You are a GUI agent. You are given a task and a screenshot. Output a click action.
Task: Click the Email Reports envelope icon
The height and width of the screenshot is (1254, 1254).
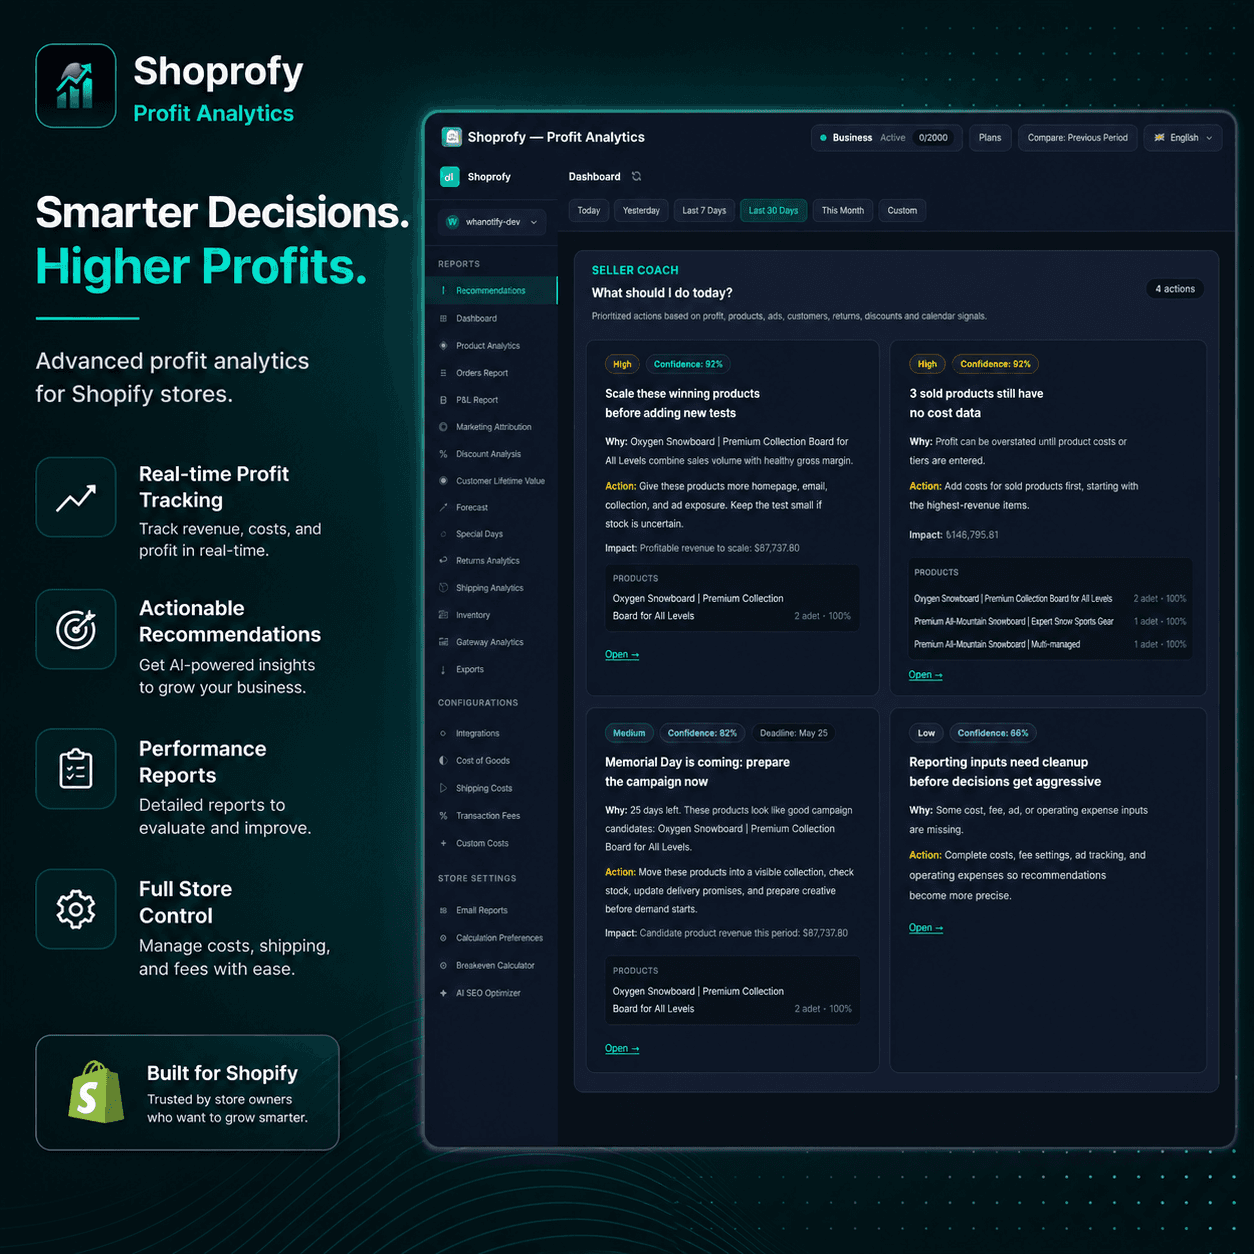pyautogui.click(x=443, y=911)
